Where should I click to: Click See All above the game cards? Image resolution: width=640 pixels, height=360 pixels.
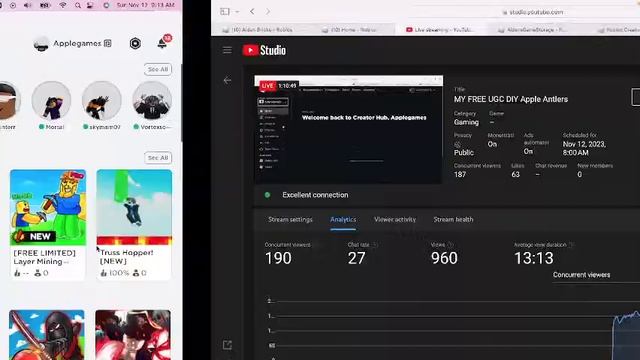pyautogui.click(x=158, y=158)
